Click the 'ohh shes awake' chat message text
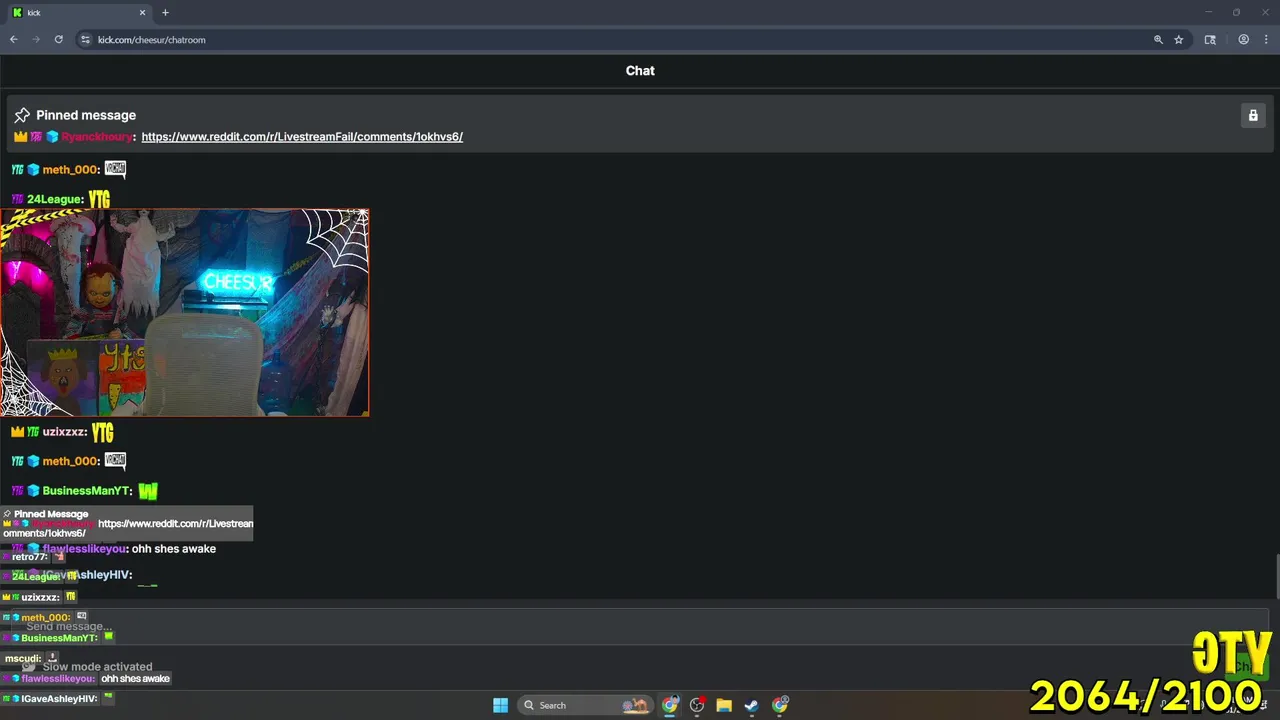This screenshot has height=720, width=1280. pos(174,549)
